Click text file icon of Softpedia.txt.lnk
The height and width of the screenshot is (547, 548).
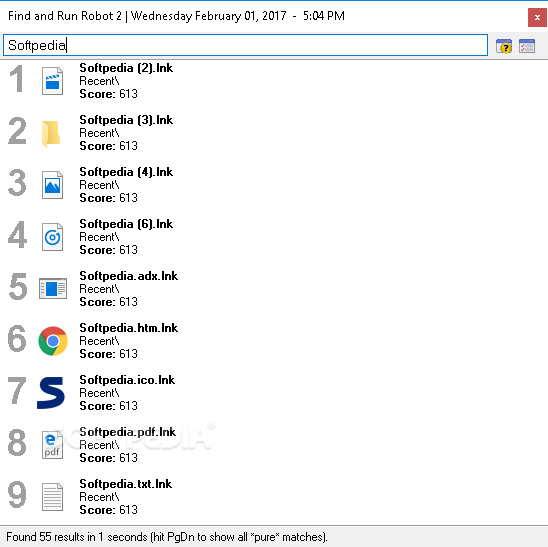[52, 497]
